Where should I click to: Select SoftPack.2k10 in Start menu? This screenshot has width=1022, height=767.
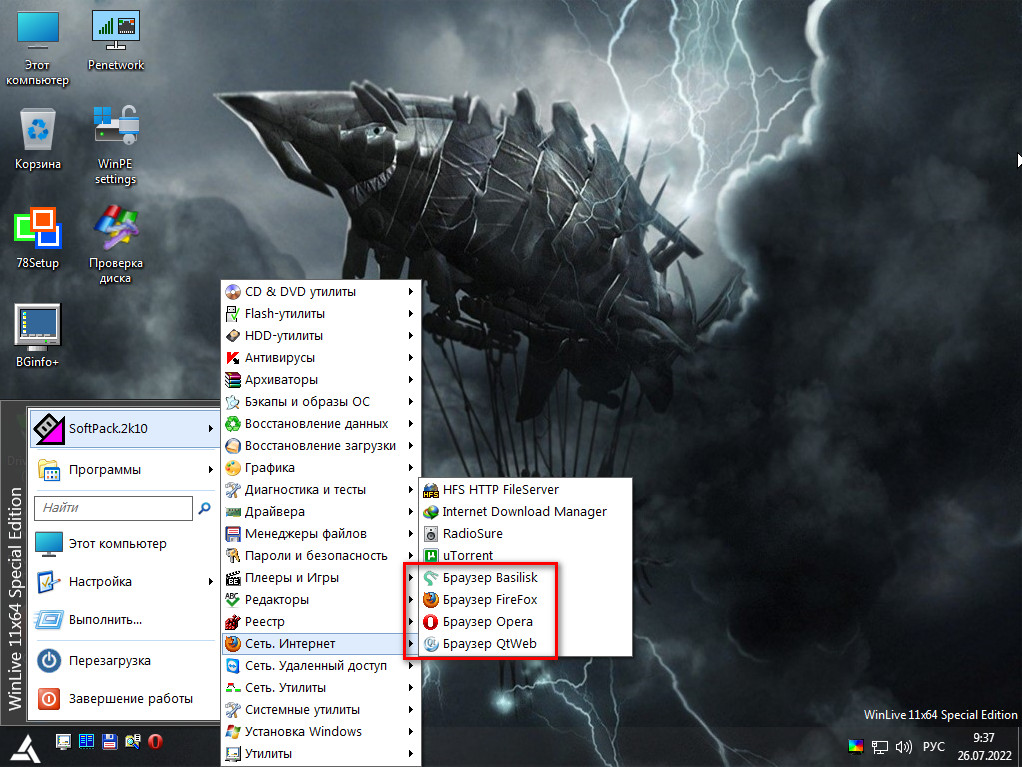[124, 429]
